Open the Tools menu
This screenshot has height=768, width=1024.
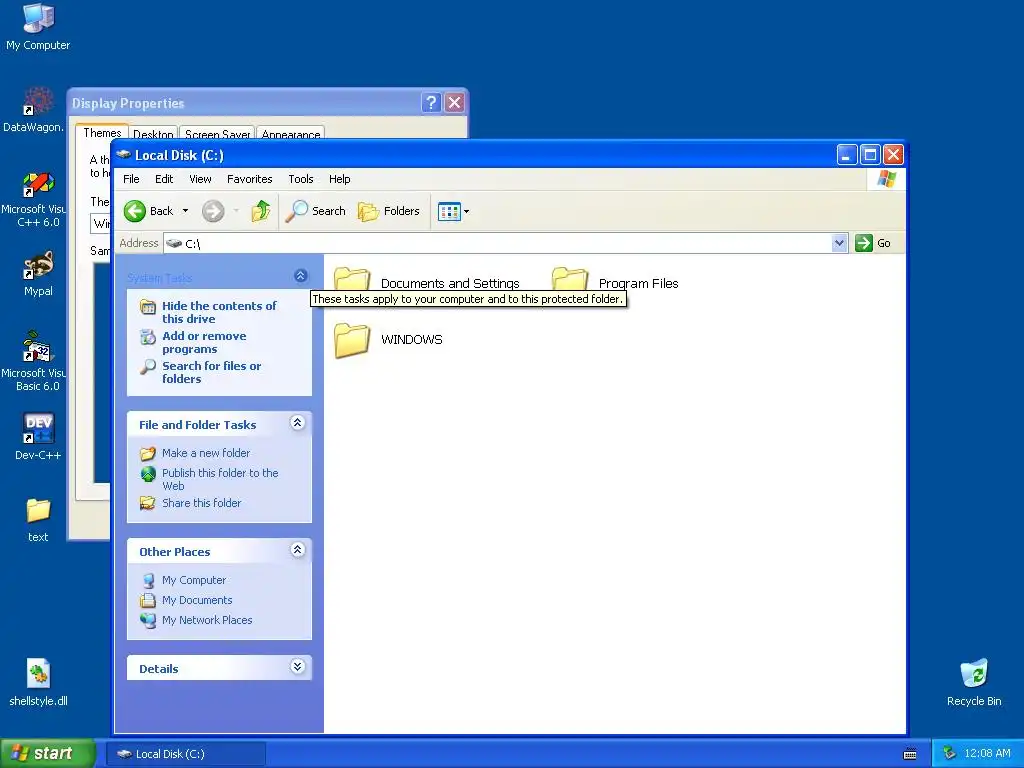point(300,179)
